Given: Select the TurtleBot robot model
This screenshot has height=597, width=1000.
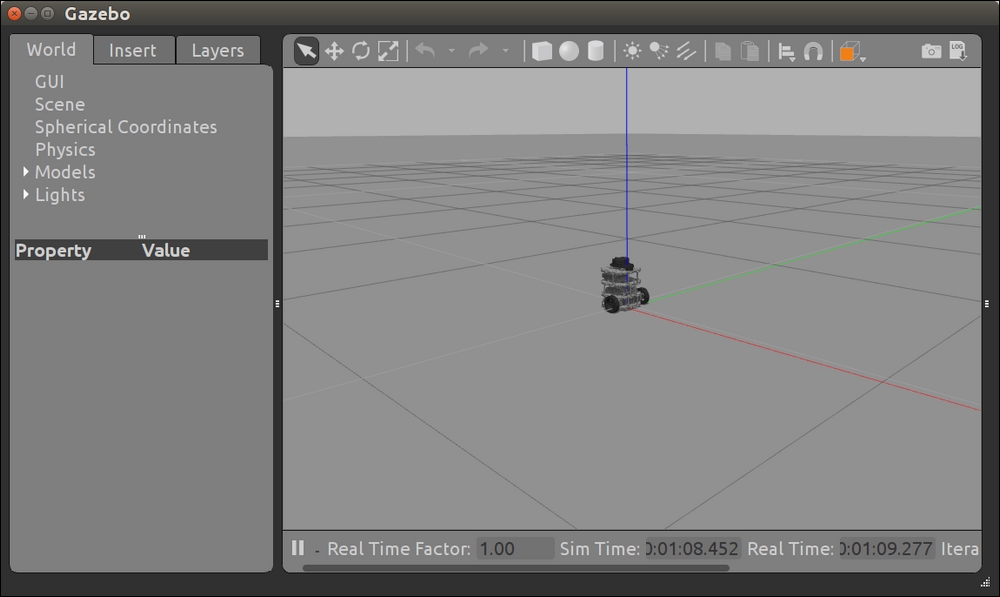Looking at the screenshot, I should [624, 286].
